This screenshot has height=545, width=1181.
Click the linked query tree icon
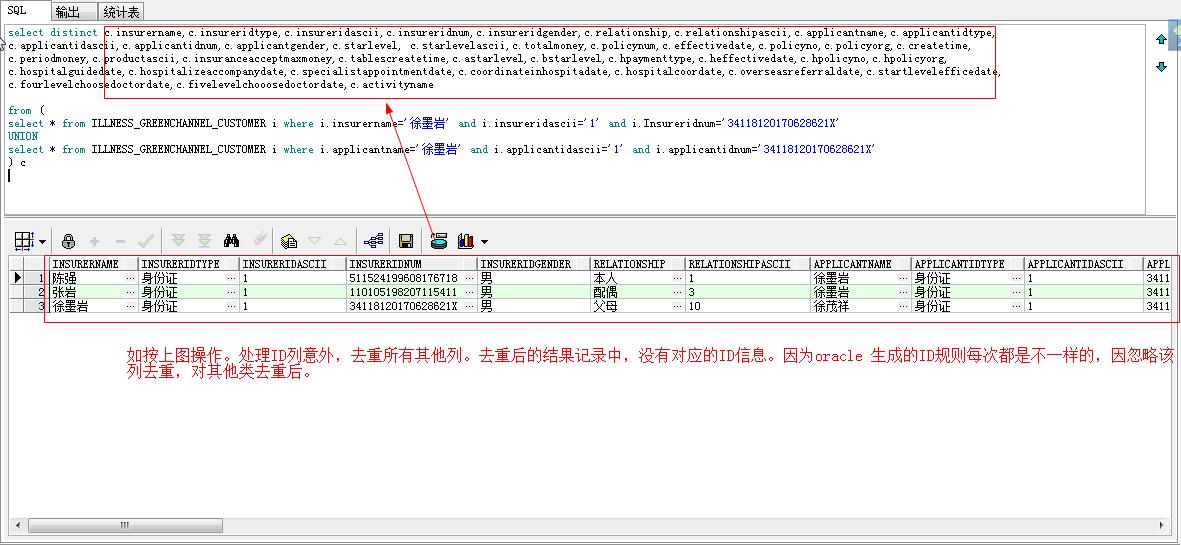[x=374, y=241]
